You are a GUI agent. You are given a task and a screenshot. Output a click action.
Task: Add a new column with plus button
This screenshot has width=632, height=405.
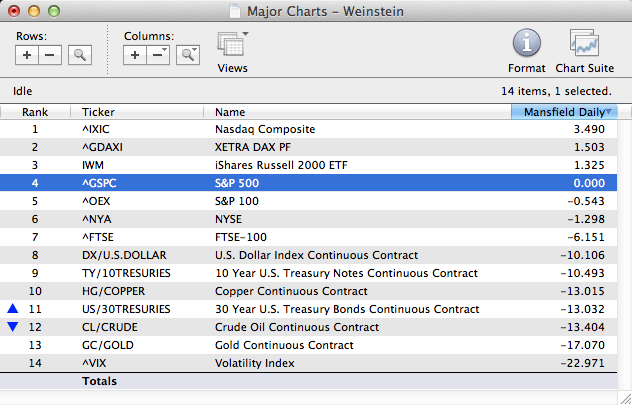click(x=136, y=55)
